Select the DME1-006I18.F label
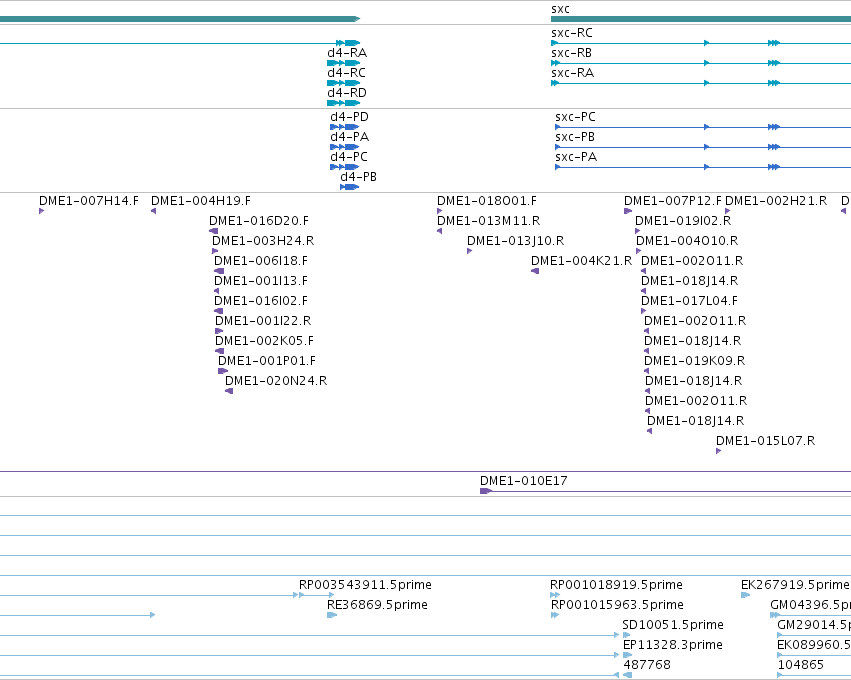Image resolution: width=851 pixels, height=680 pixels. pos(261,261)
